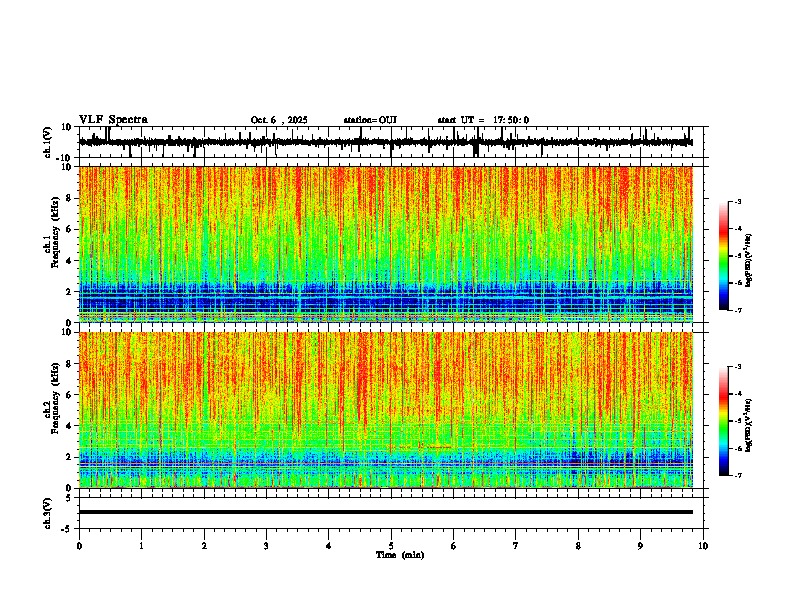Select the date text "Oct. 6 , 2025"

(279, 120)
